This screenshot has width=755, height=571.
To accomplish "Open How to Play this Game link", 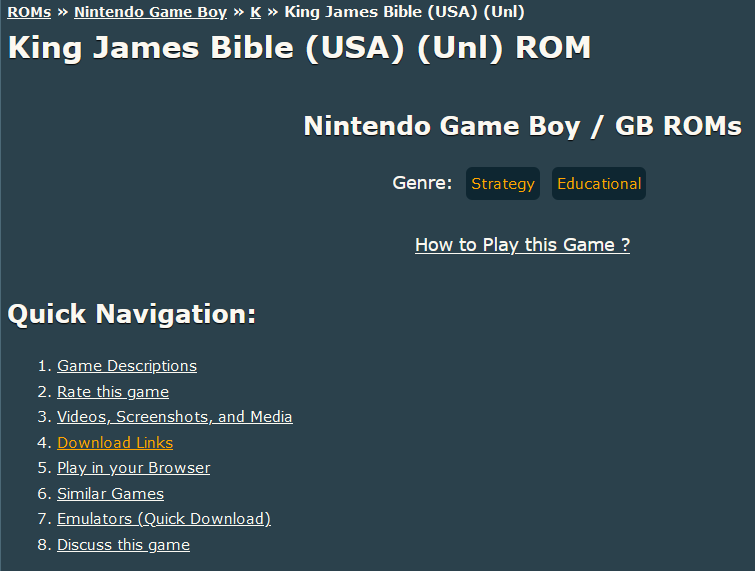I will point(522,245).
